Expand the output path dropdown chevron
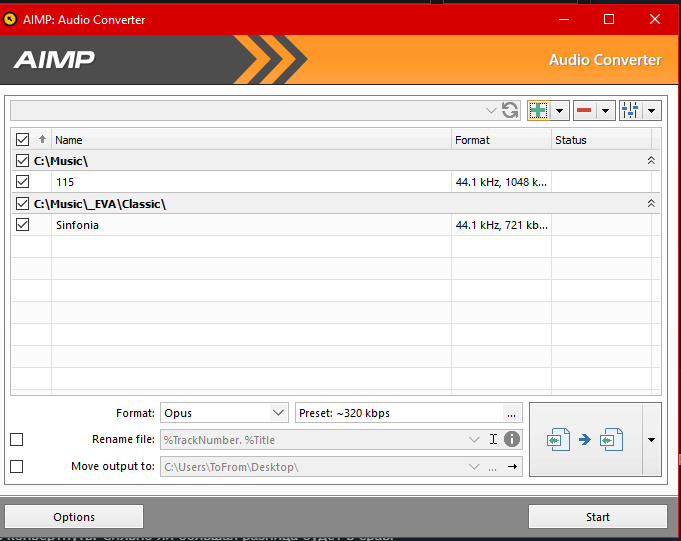681x541 pixels. coord(474,467)
